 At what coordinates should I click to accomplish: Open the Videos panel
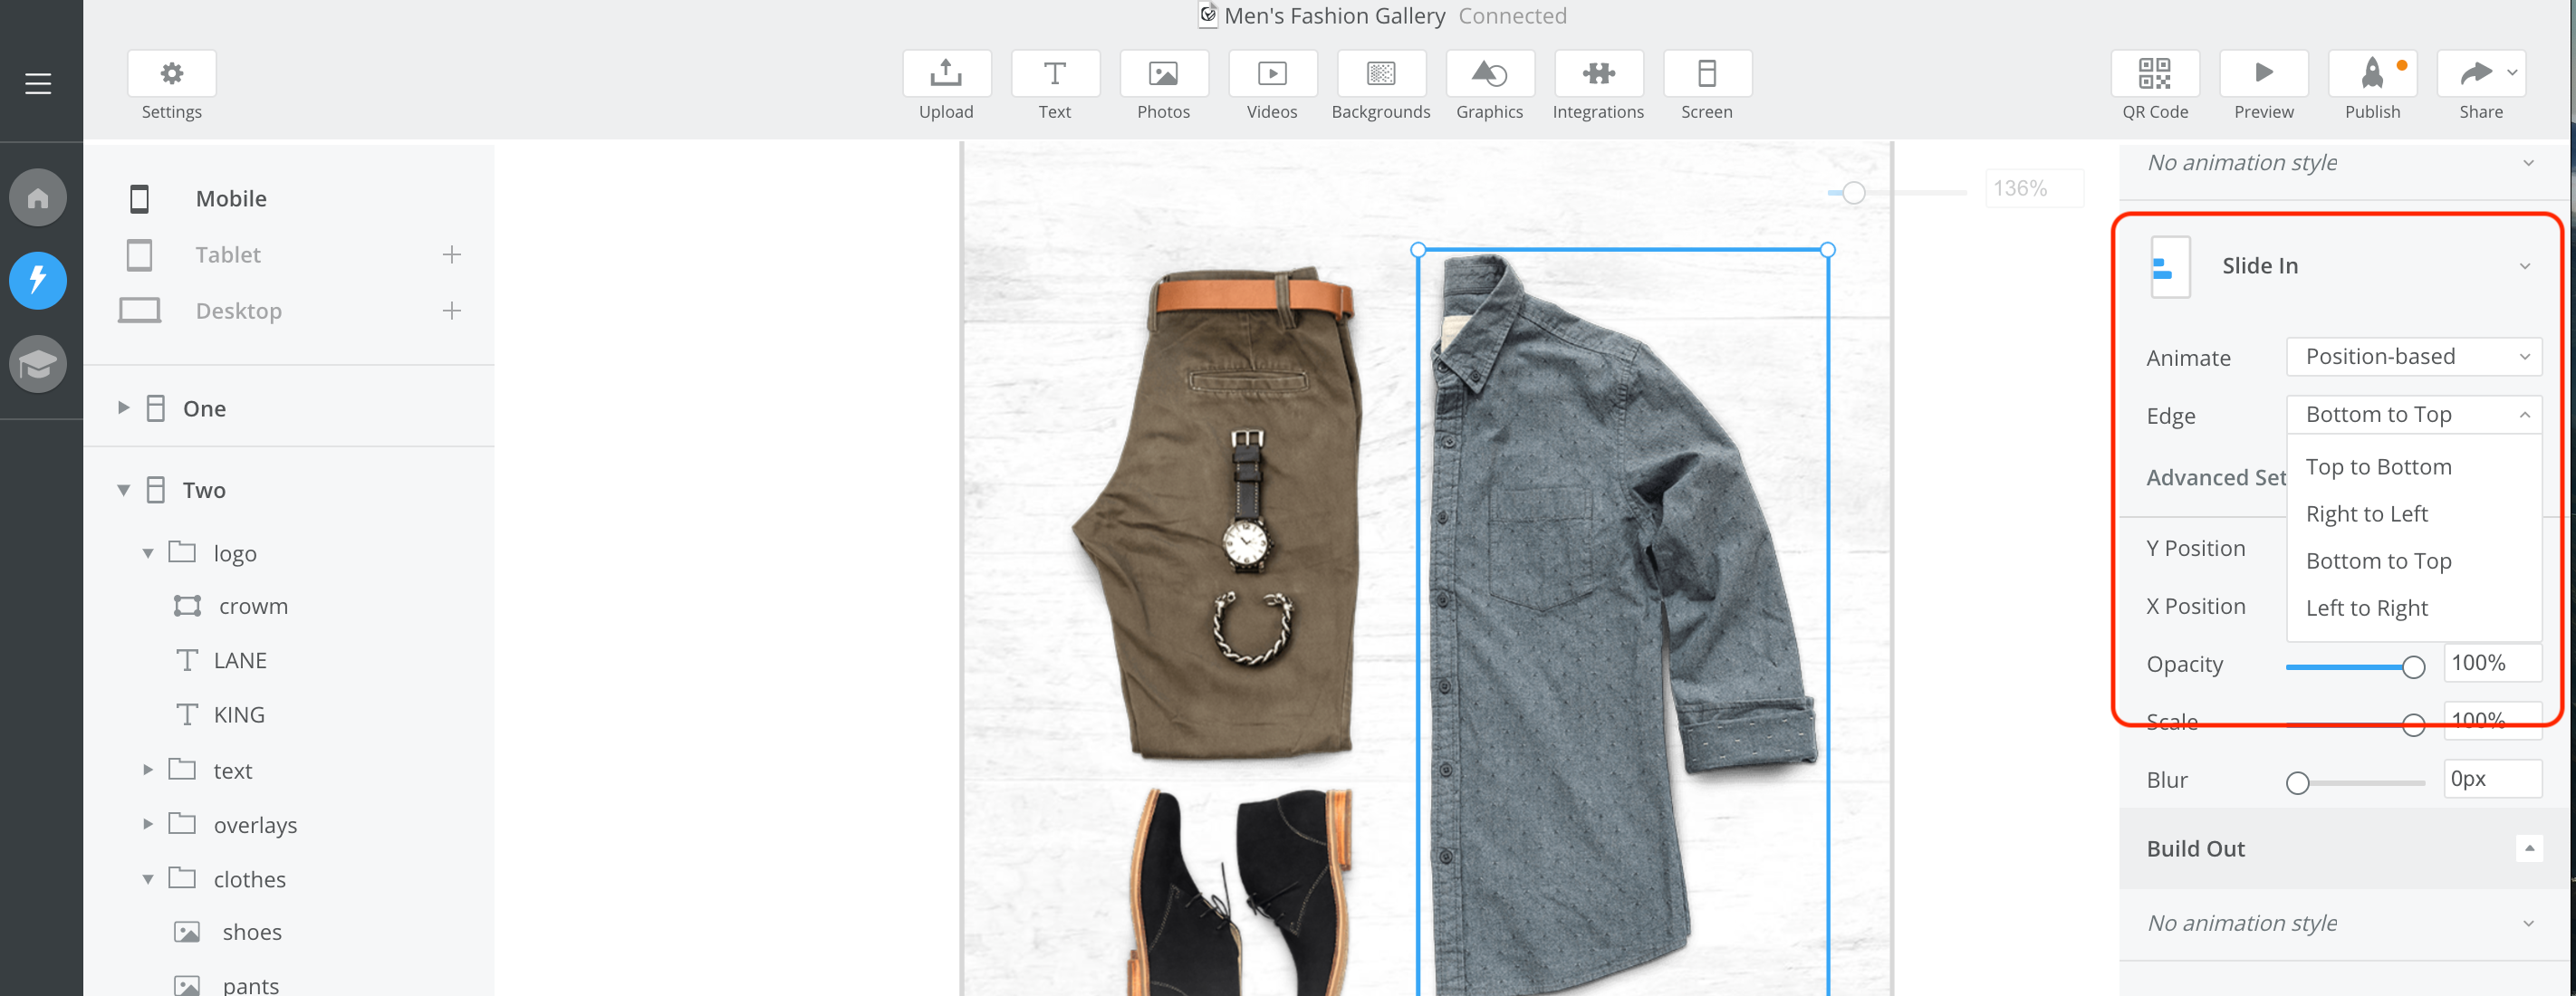1271,74
